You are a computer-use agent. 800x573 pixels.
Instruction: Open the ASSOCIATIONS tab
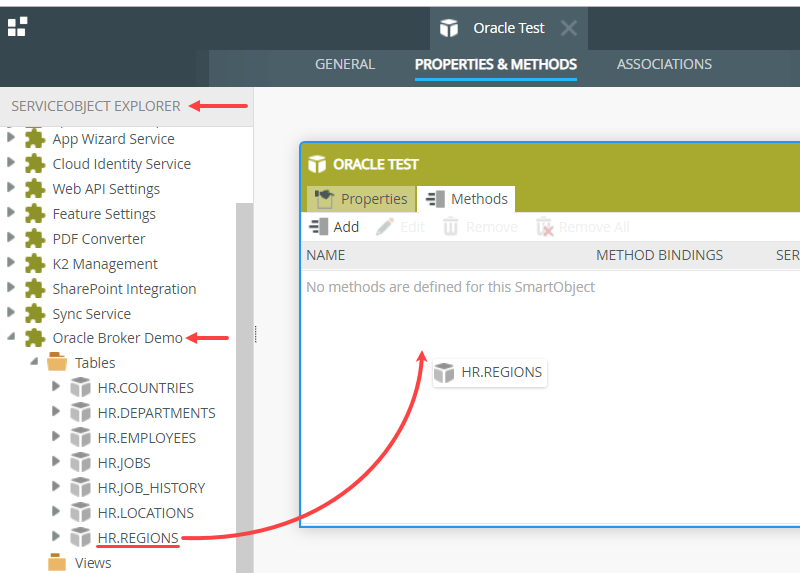pos(664,64)
